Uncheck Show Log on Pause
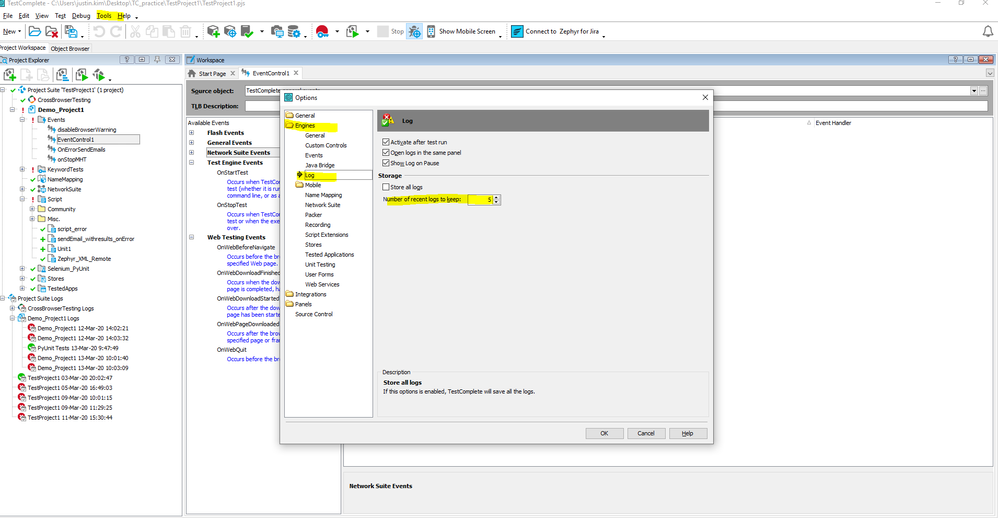 [x=387, y=162]
